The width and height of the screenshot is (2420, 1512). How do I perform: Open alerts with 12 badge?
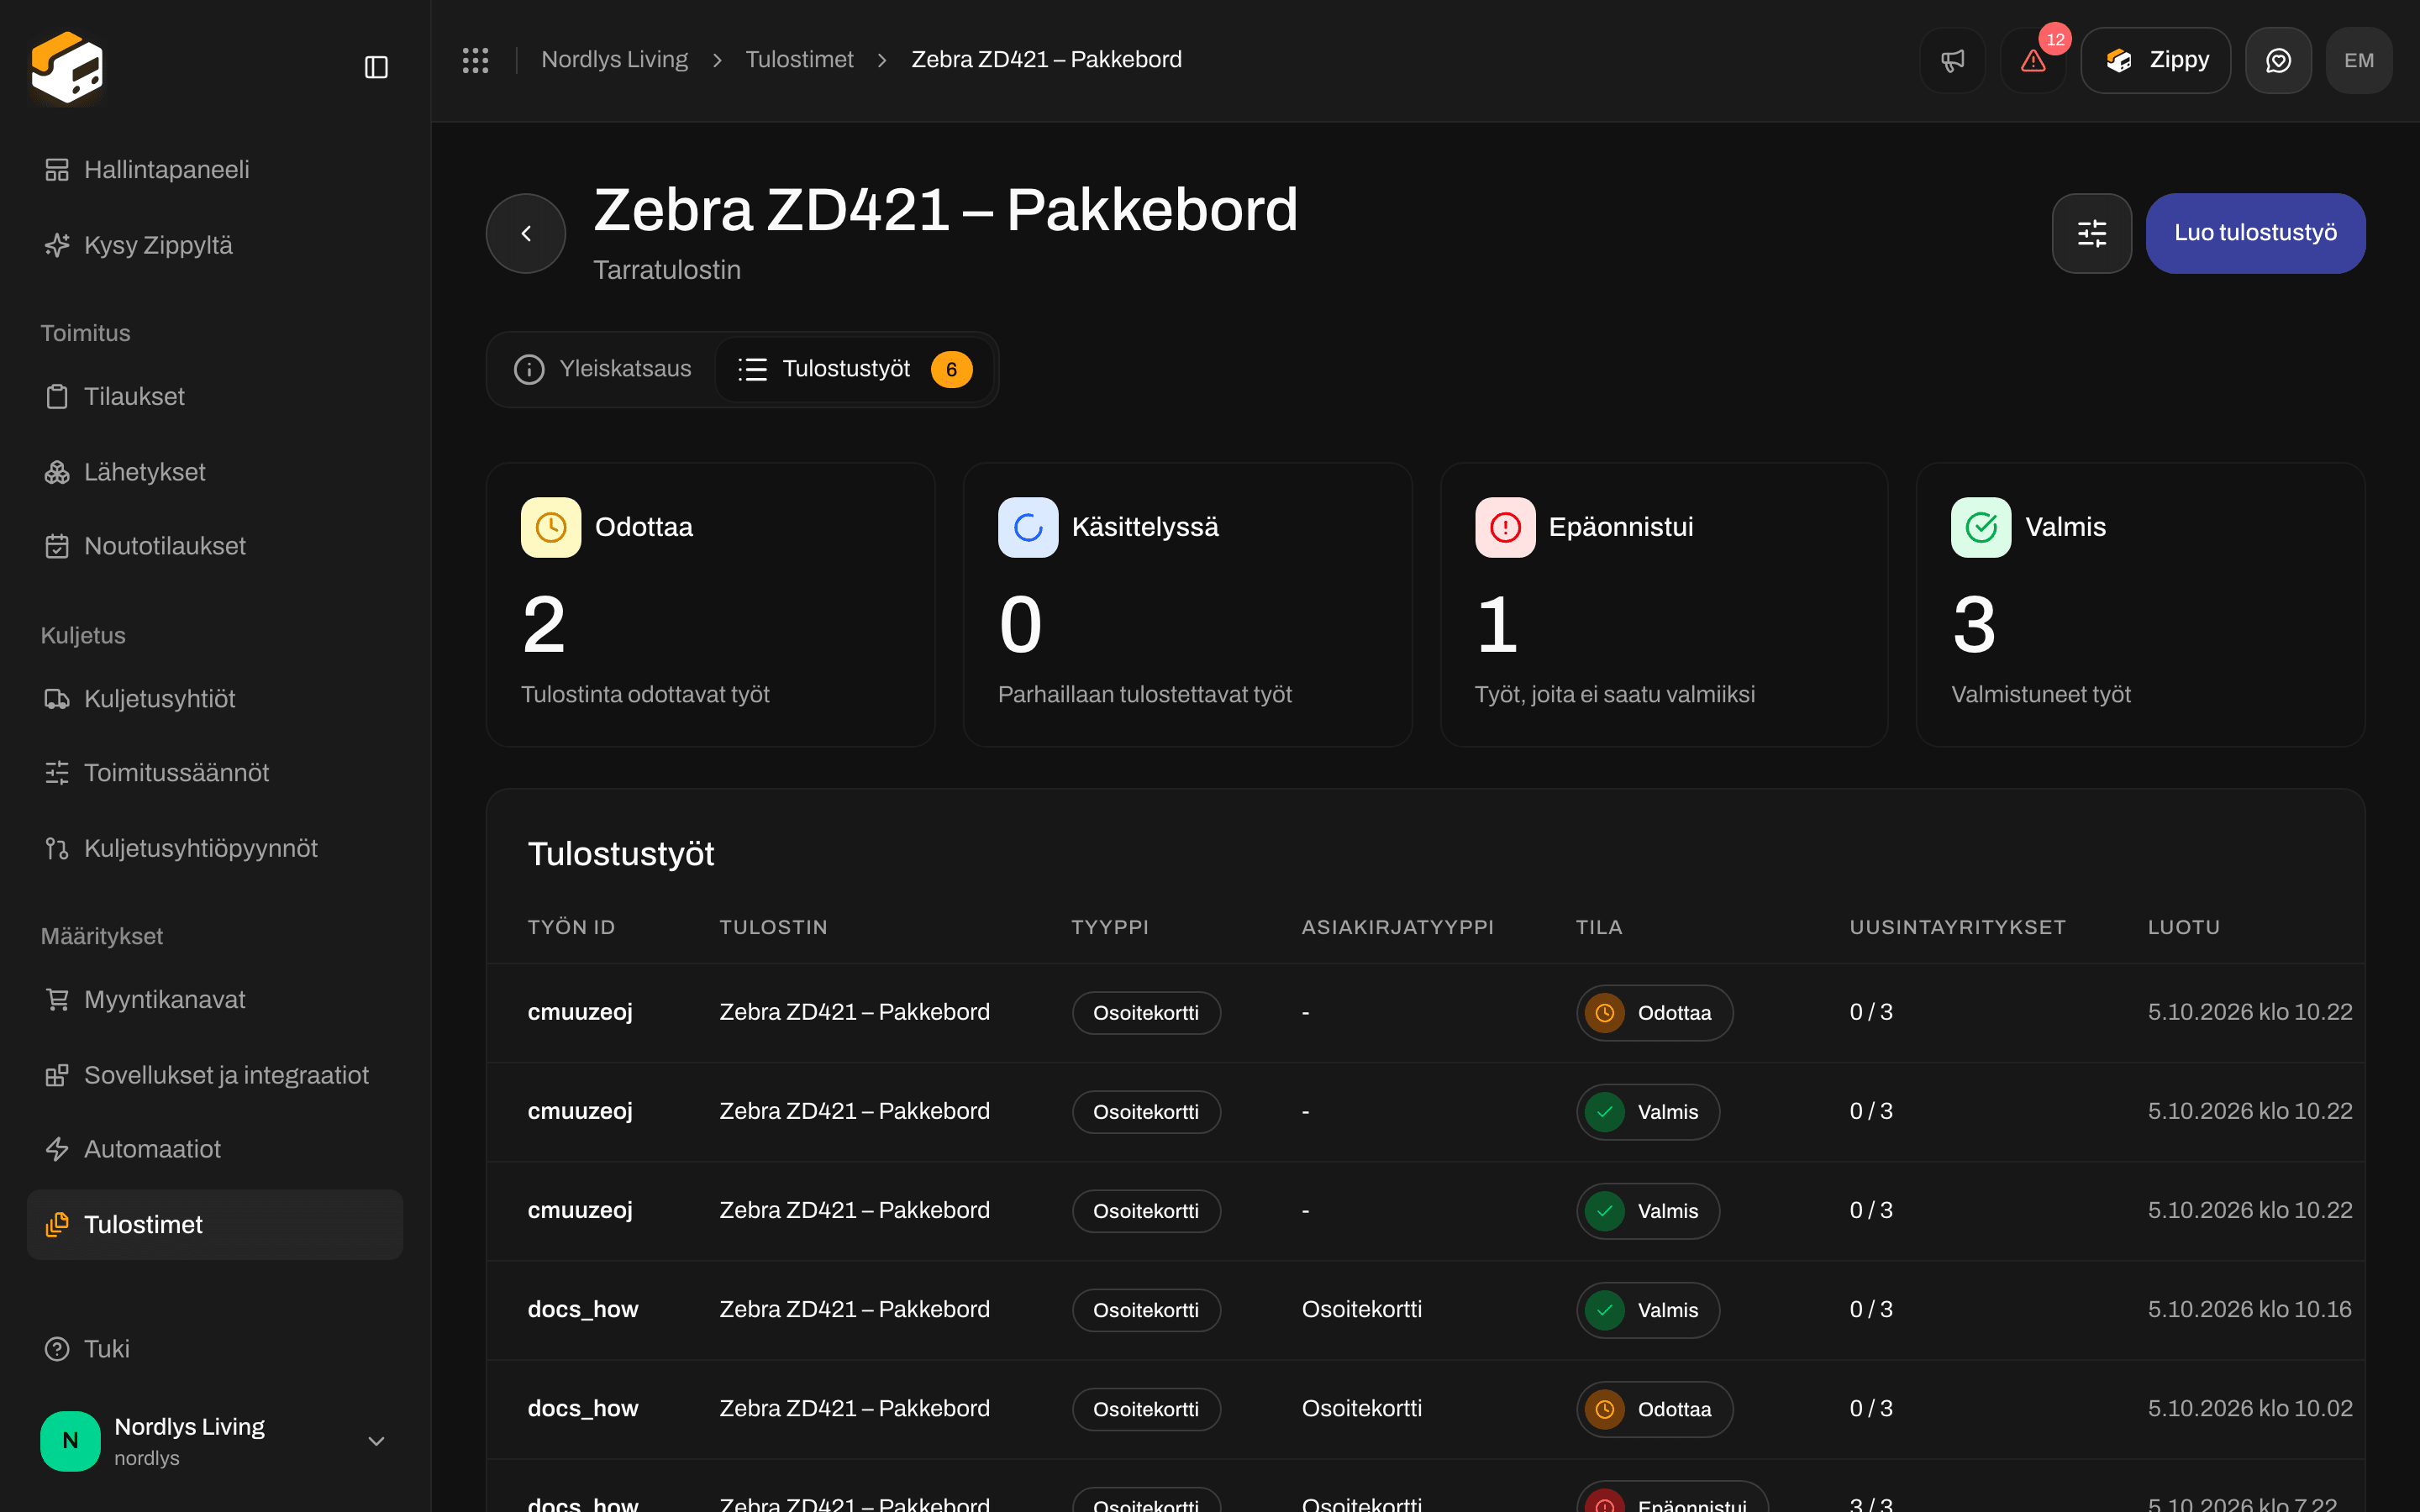2033,60
